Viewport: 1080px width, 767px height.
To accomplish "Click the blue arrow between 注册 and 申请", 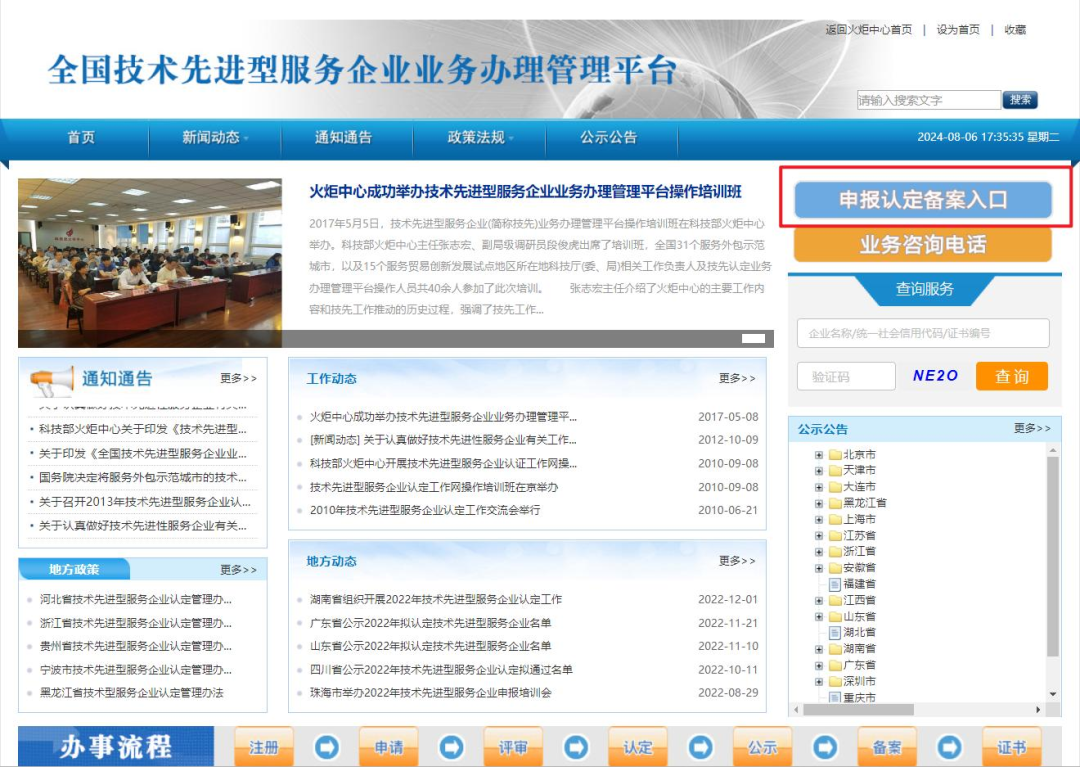I will pyautogui.click(x=326, y=746).
